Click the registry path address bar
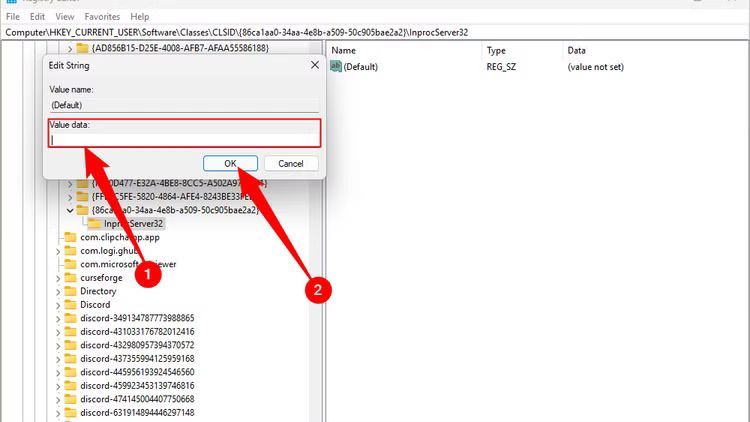Screen dimensions: 750x422 (375, 32)
